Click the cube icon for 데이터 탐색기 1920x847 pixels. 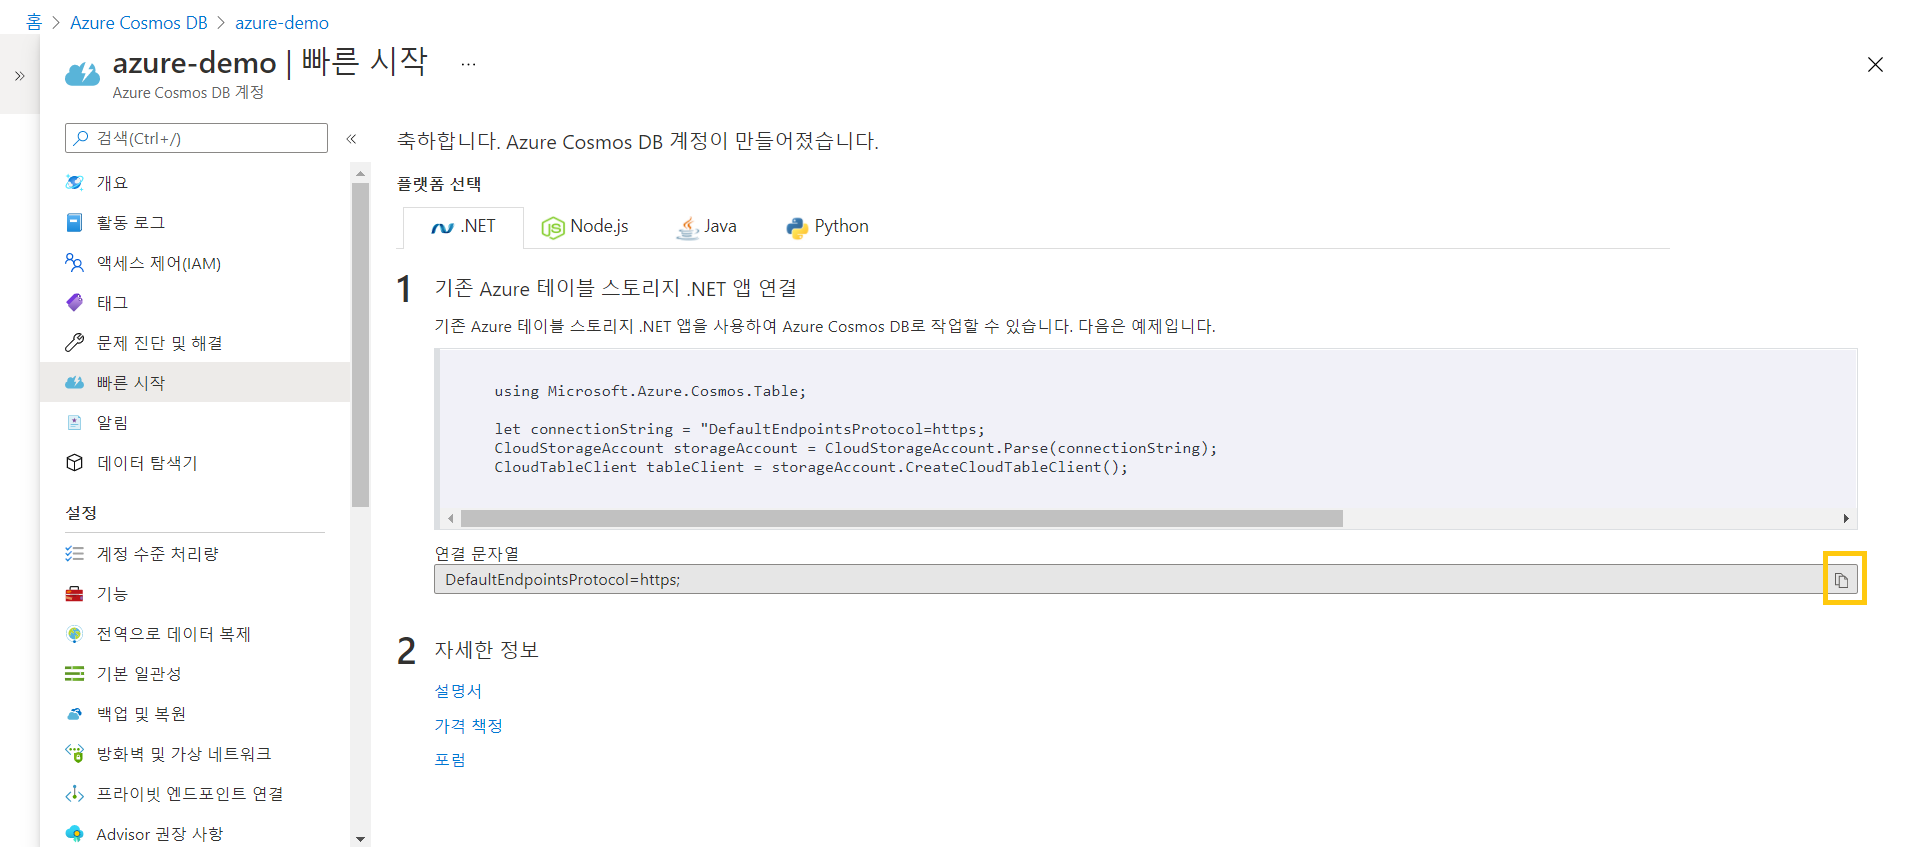(74, 462)
